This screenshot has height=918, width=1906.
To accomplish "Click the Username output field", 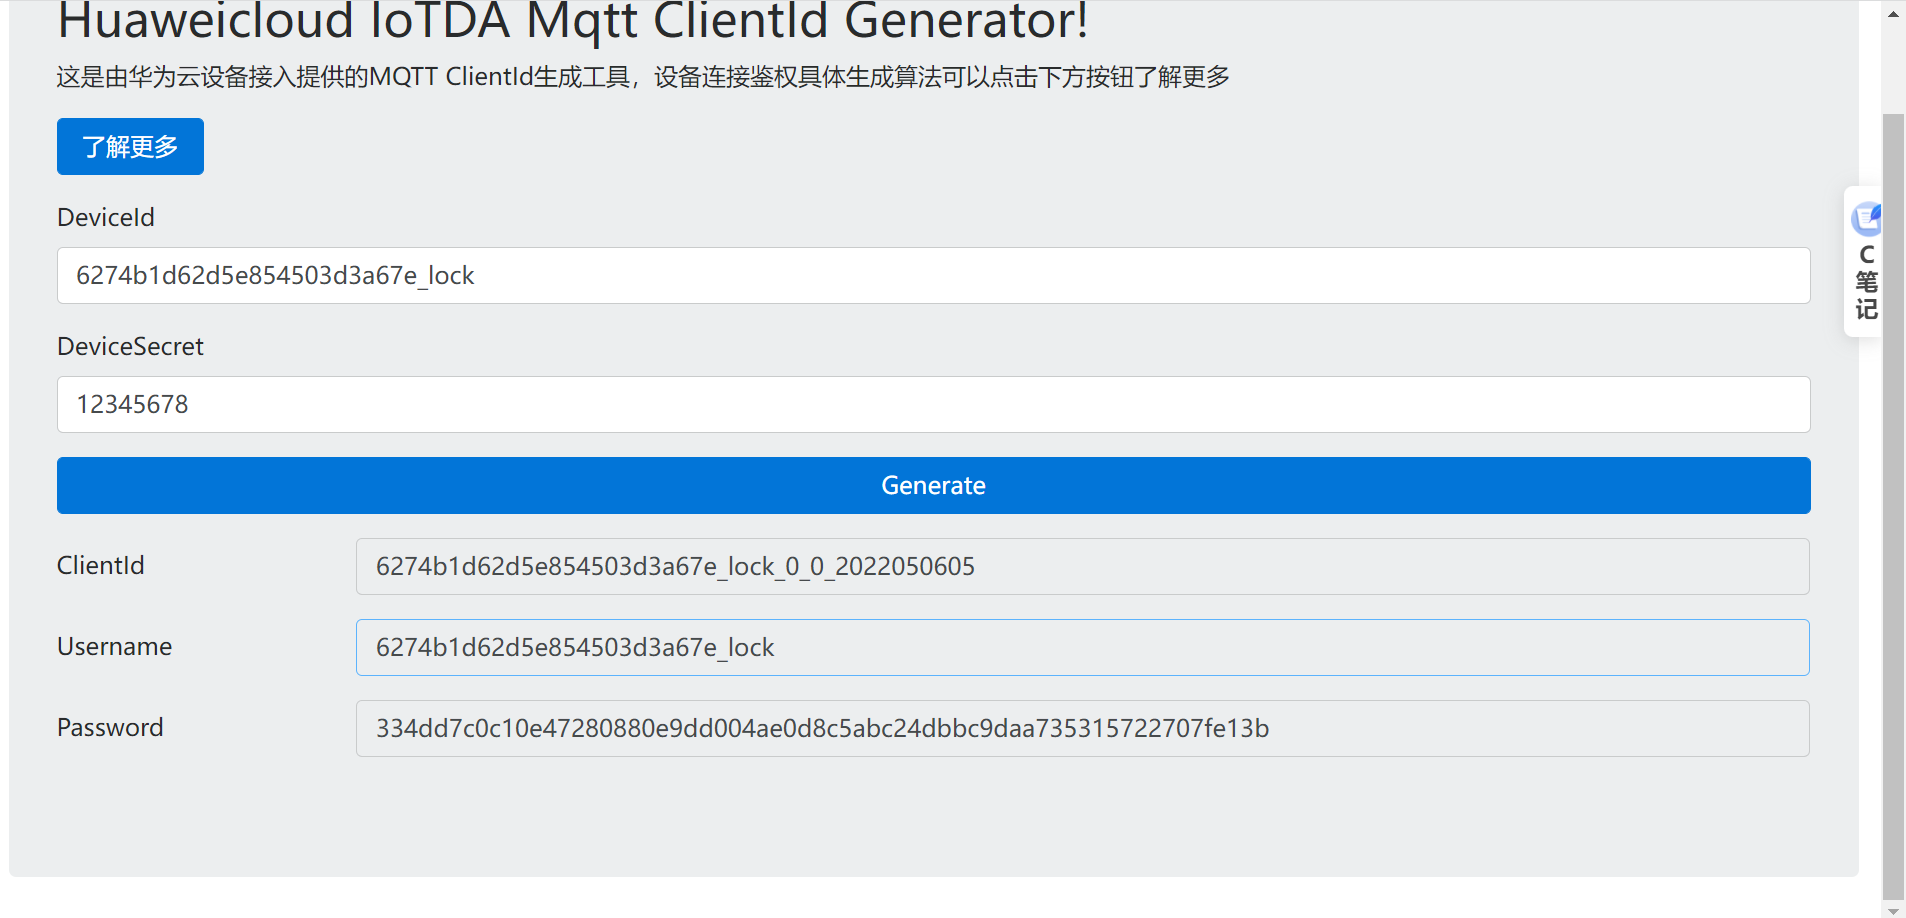I will 1082,648.
